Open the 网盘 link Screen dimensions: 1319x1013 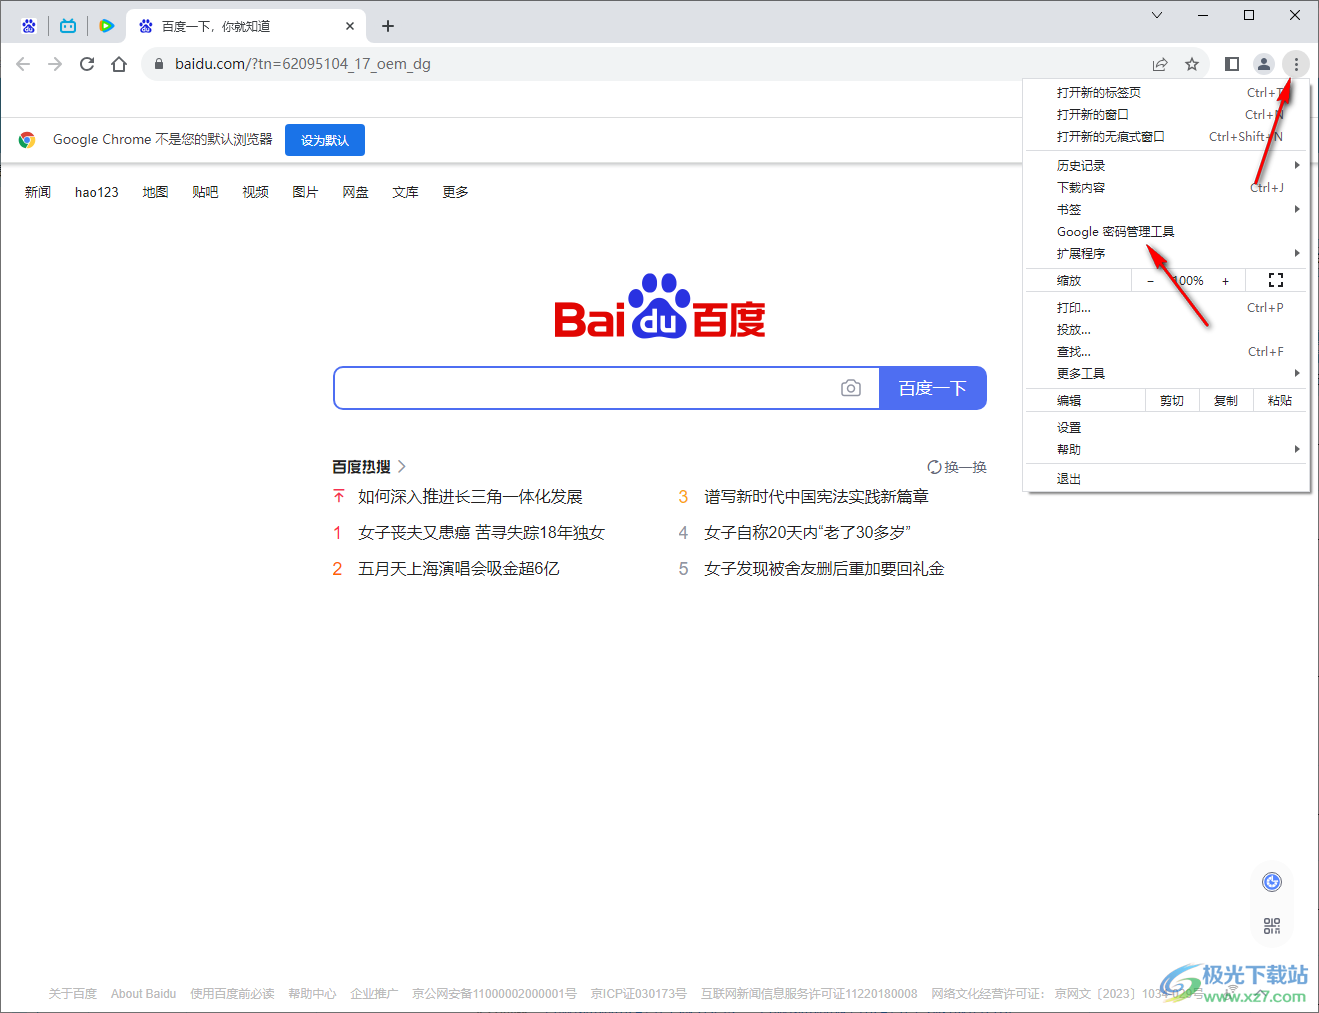[355, 192]
